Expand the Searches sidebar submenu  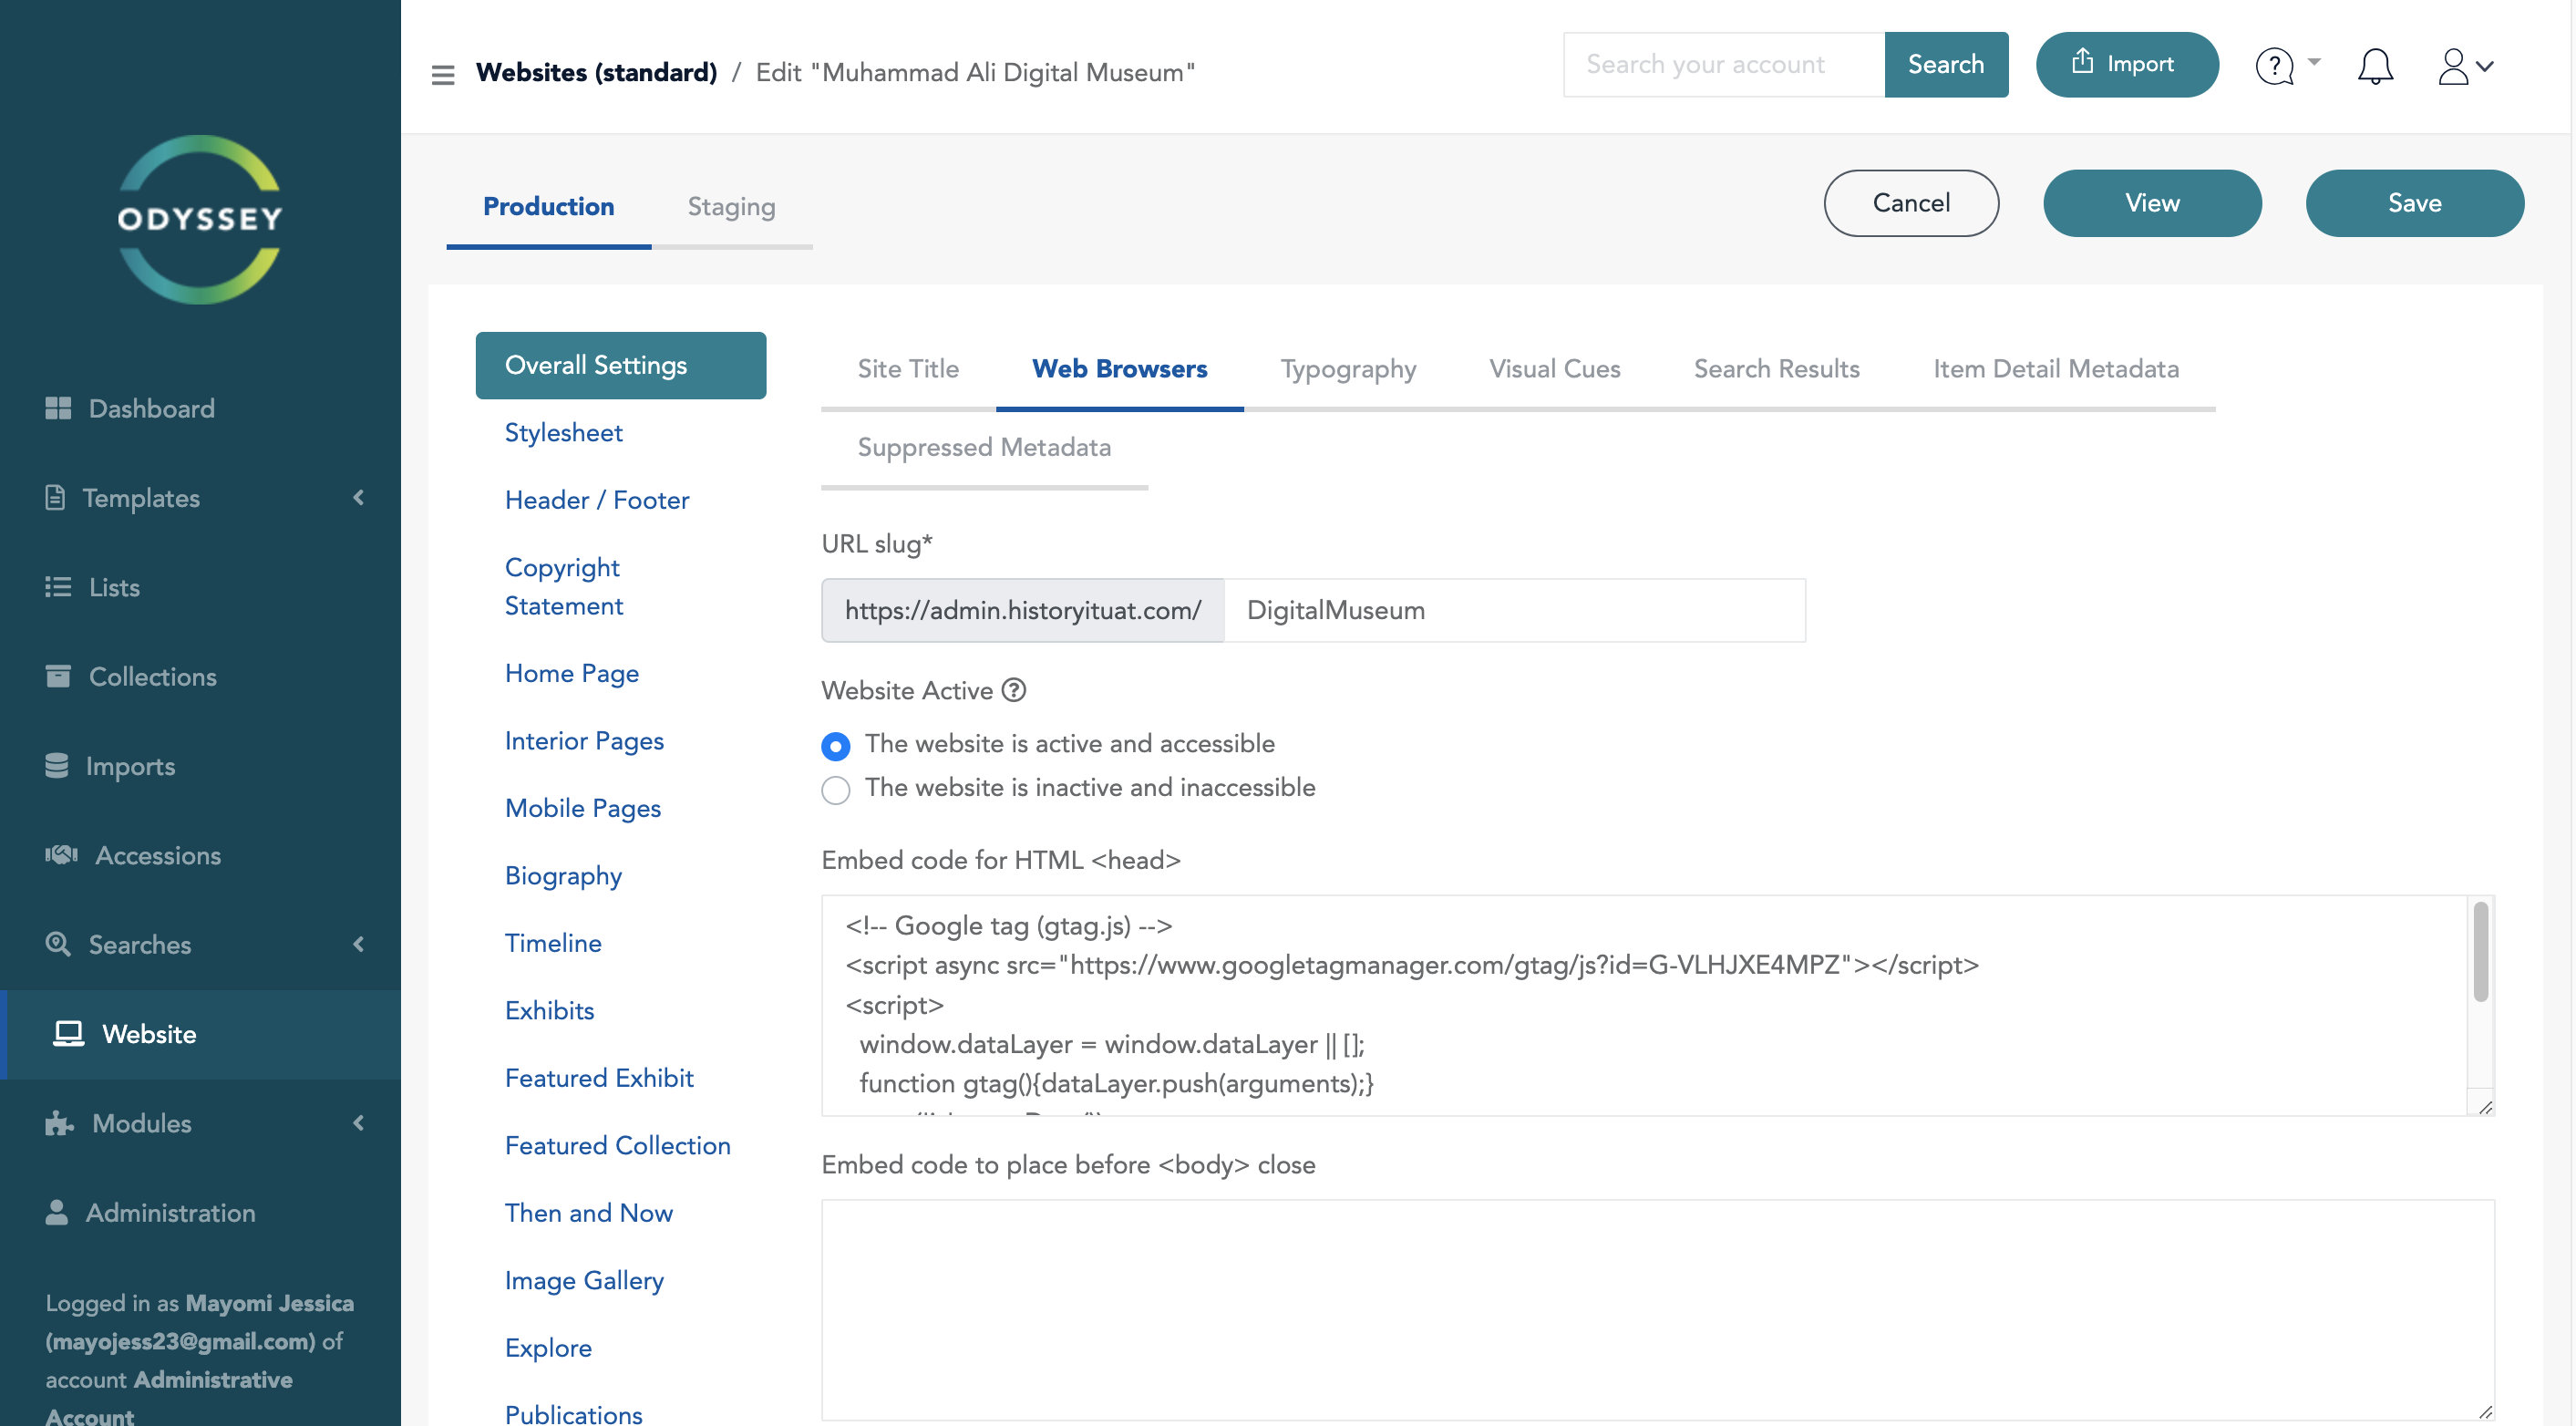pos(358,944)
